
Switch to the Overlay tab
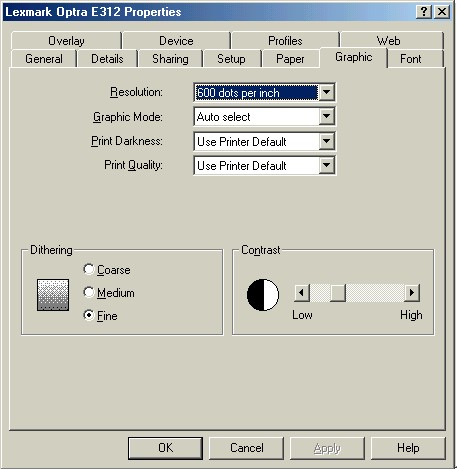tap(66, 41)
